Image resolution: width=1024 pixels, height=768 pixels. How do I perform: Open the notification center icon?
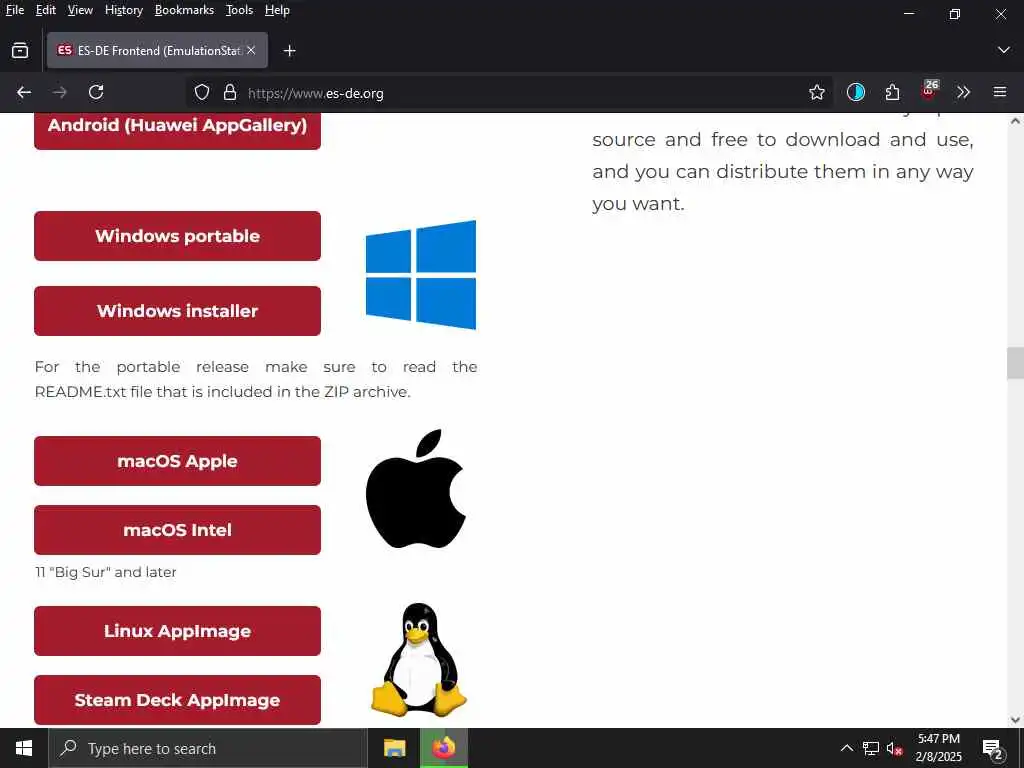(x=993, y=749)
